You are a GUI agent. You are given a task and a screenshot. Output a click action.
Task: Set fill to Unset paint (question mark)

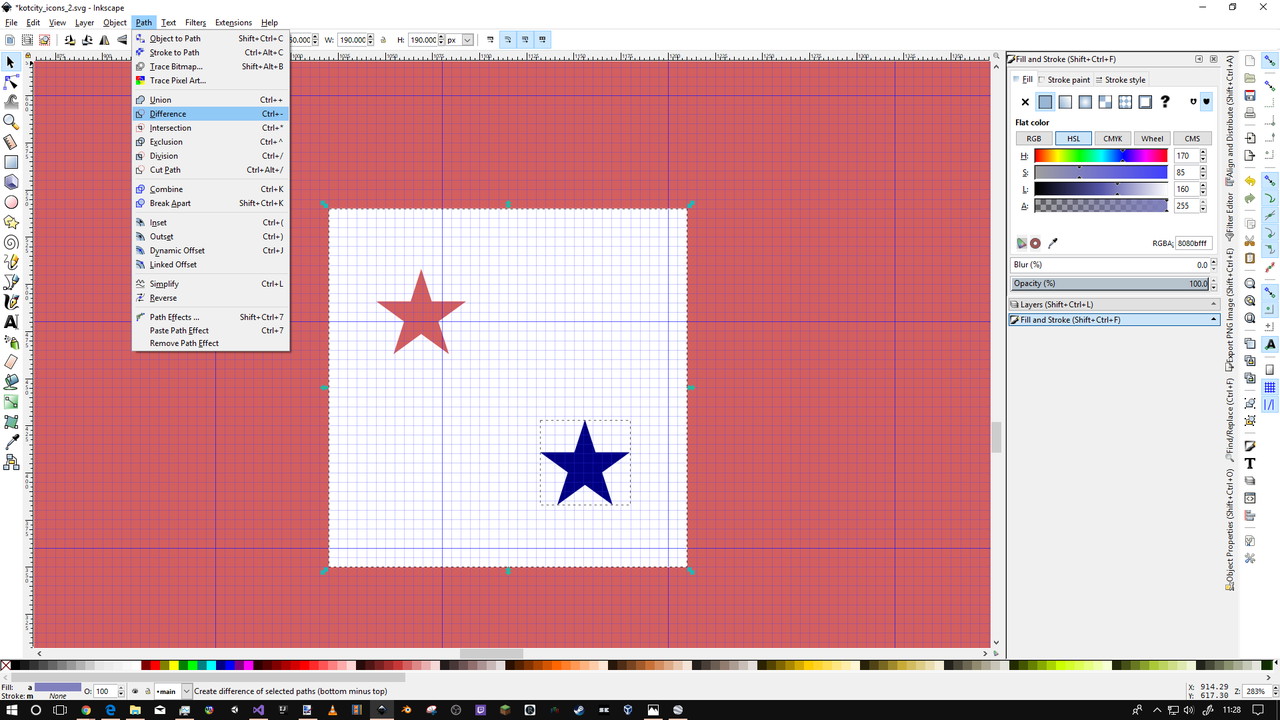1165,102
